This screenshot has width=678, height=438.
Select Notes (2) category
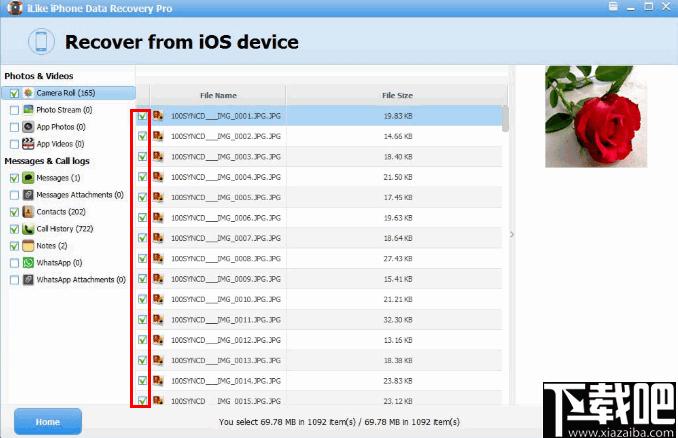[x=52, y=246]
